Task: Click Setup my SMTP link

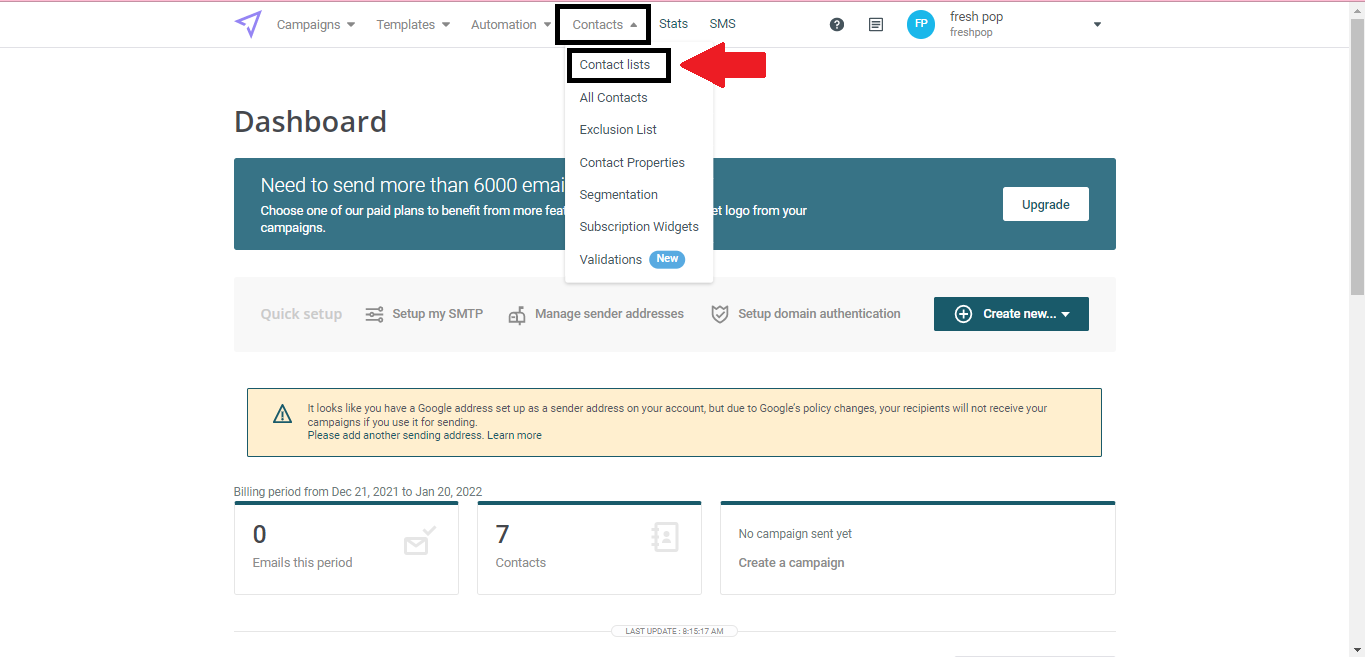Action: click(437, 314)
